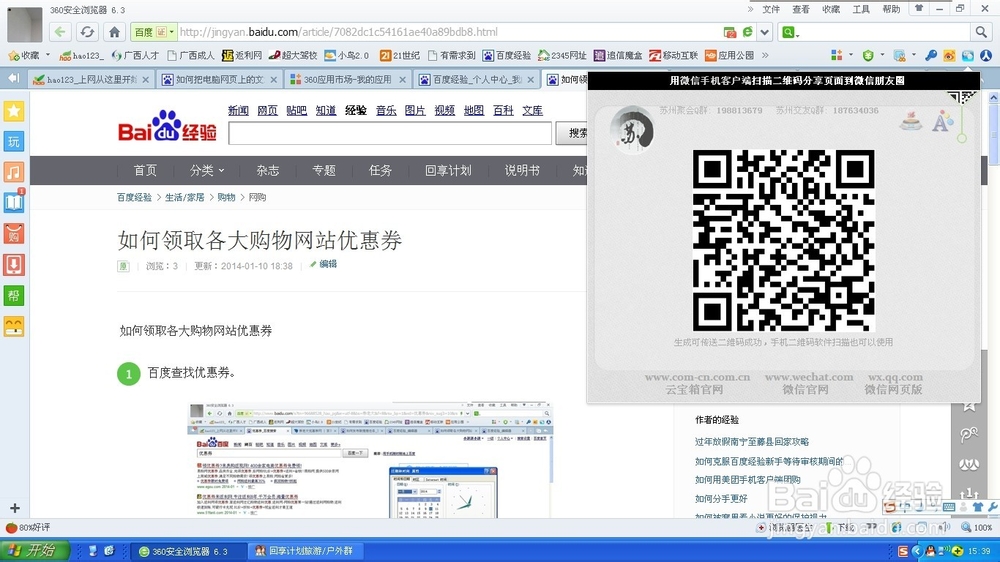Open the yellow smiley face sidebar icon
The width and height of the screenshot is (1000, 562).
pos(14,326)
